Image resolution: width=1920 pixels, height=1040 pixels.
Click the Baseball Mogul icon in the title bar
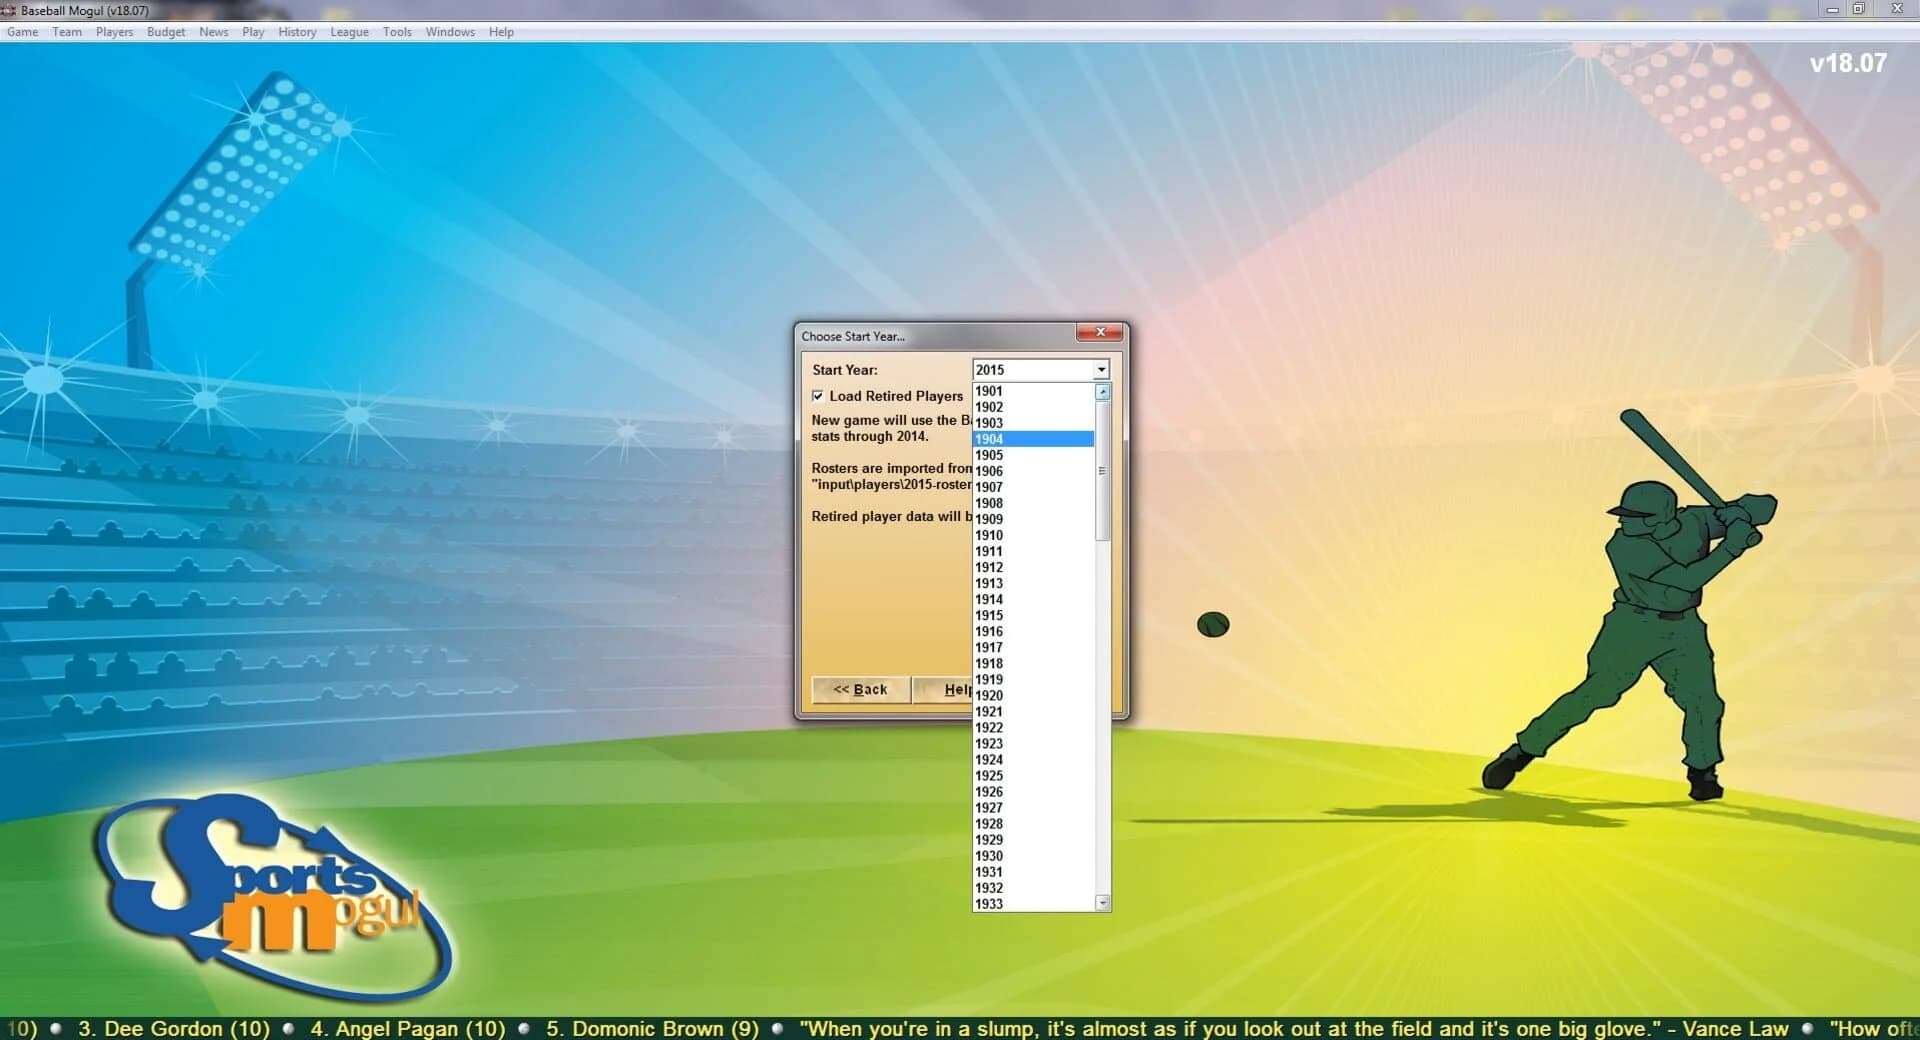pyautogui.click(x=10, y=10)
